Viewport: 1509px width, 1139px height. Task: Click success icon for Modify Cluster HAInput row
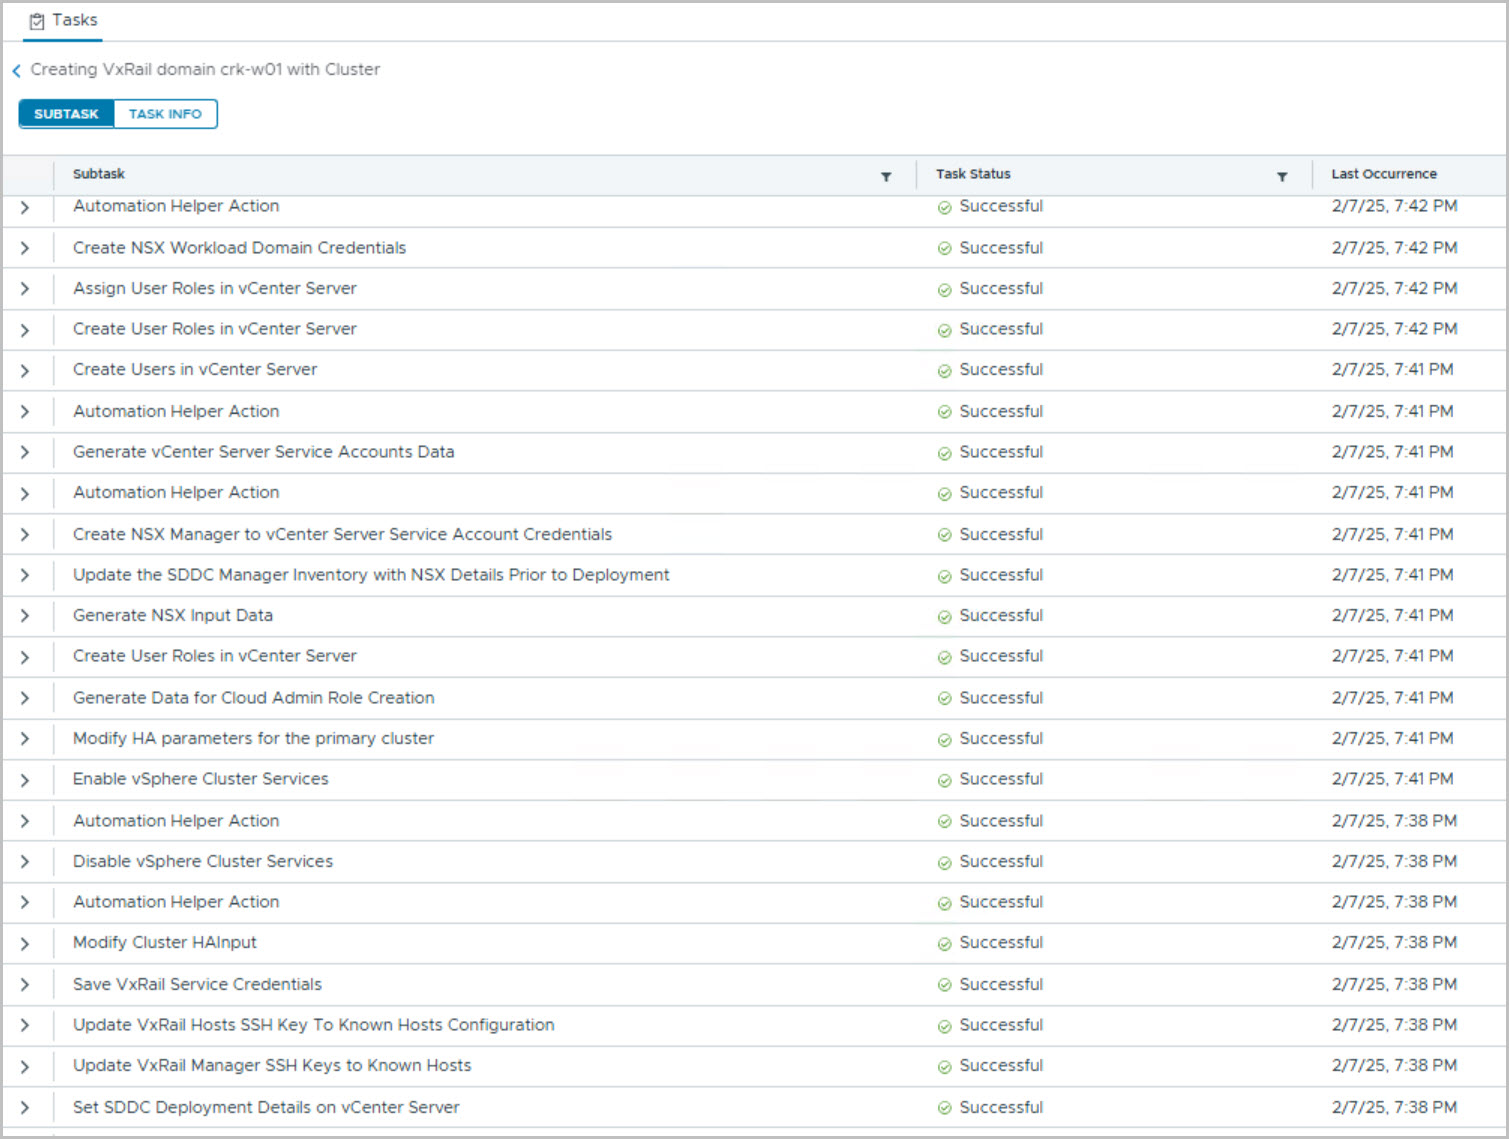[x=944, y=944]
